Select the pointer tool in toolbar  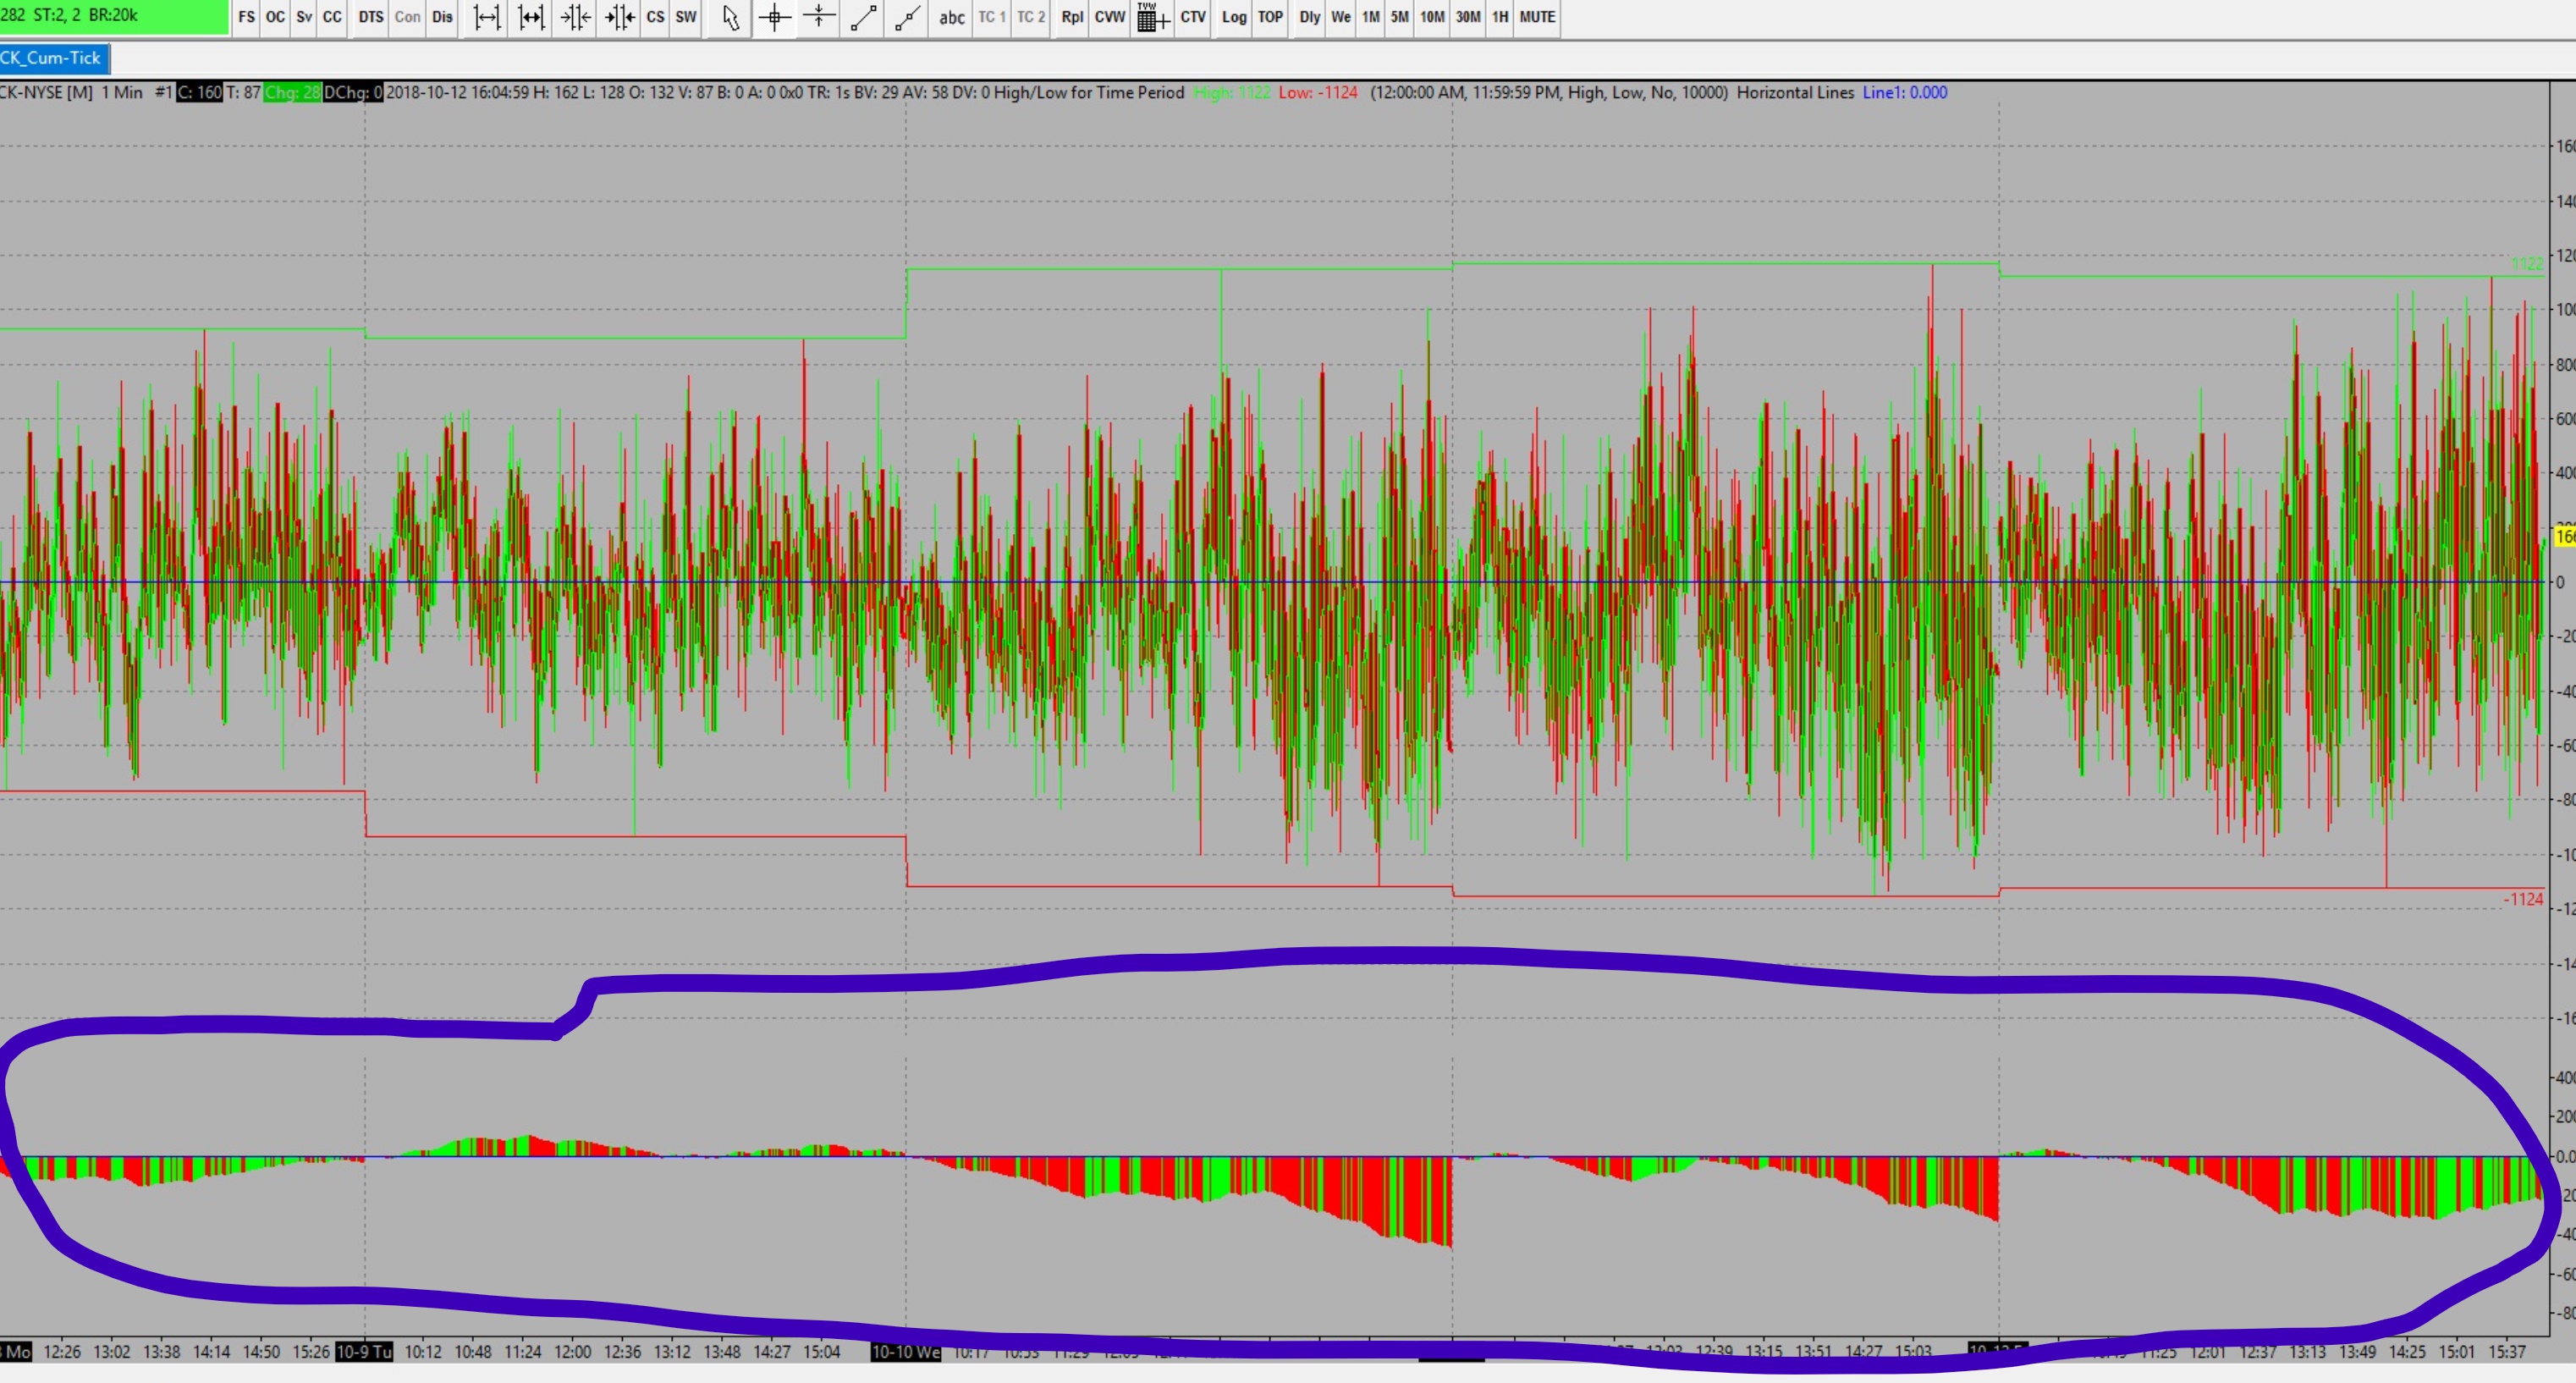click(x=730, y=17)
